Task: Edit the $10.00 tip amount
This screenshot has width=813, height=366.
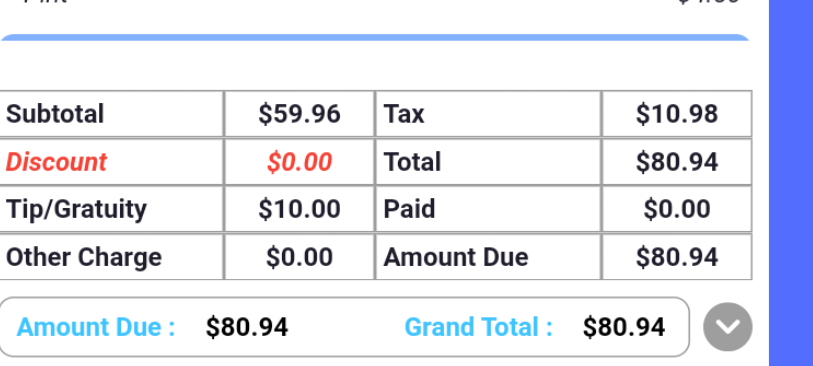Action: coord(299,209)
